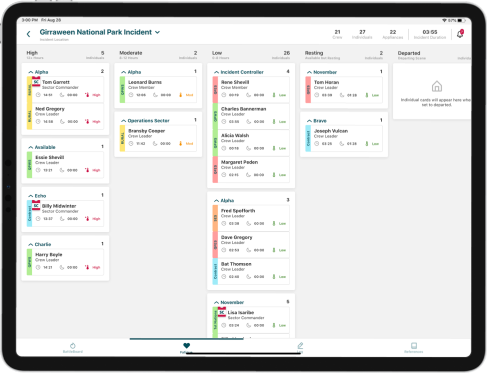
Task: Open the References tab
Action: click(x=414, y=347)
